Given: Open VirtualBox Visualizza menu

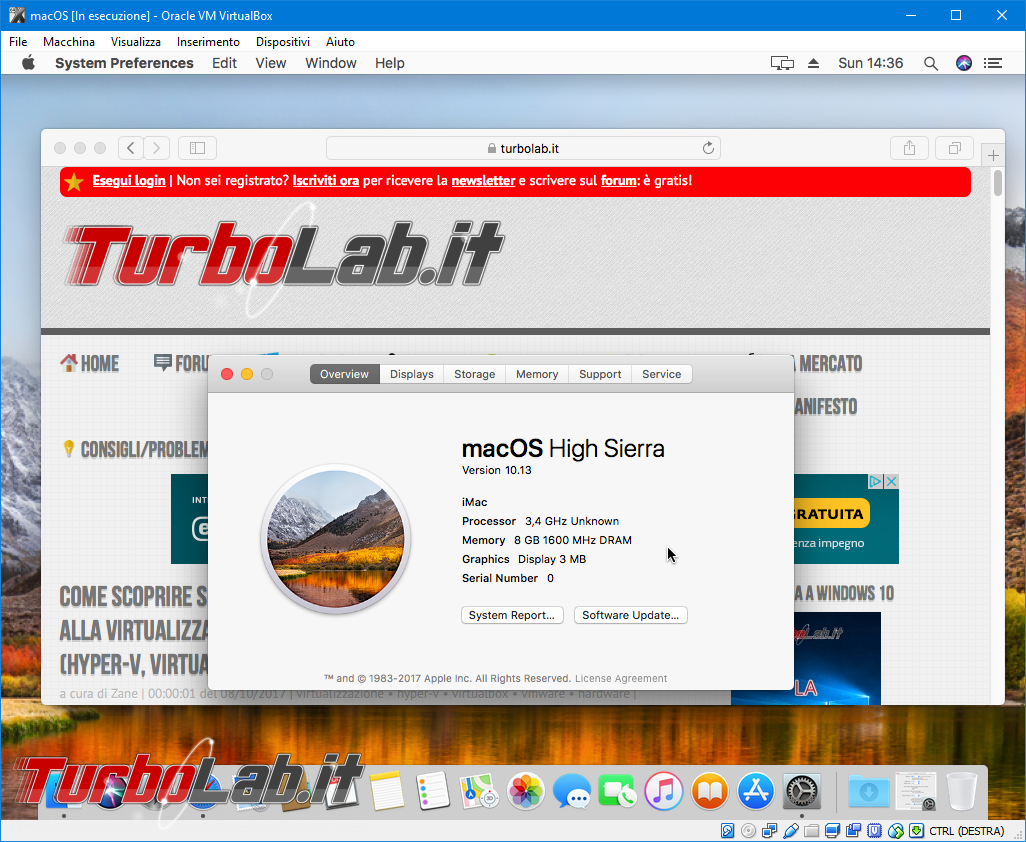Looking at the screenshot, I should click(135, 41).
